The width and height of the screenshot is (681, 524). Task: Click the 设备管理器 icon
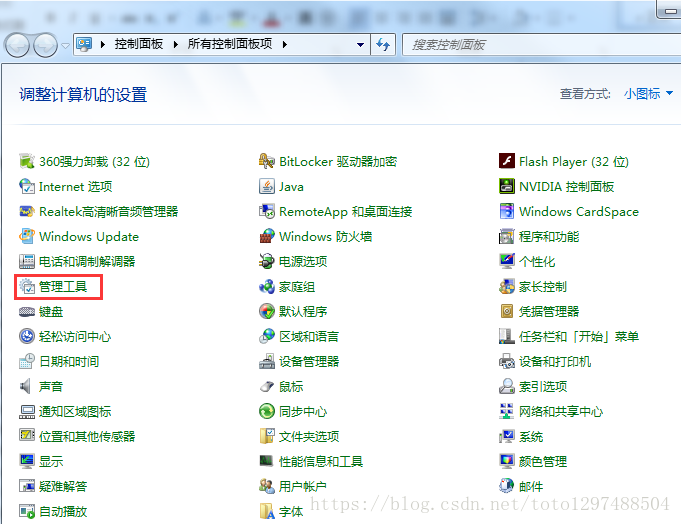[267, 362]
